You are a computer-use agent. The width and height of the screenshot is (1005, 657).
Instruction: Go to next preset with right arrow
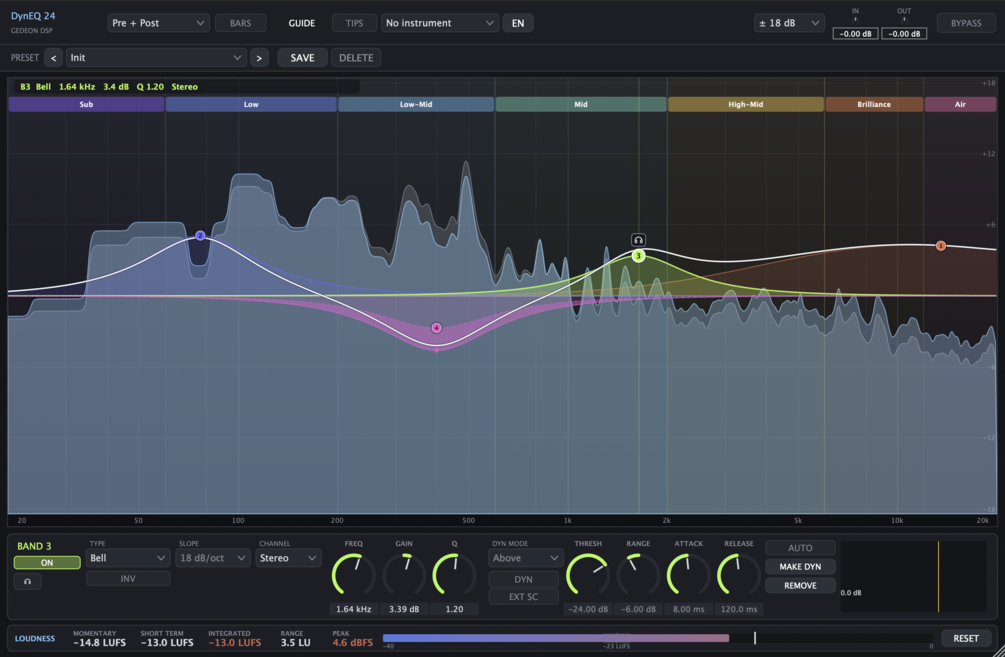259,58
